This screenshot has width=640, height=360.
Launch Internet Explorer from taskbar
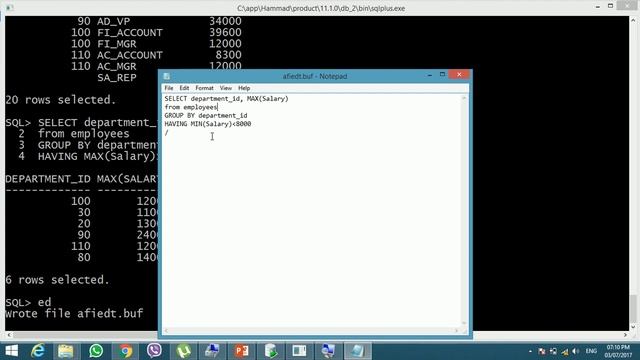click(x=38, y=351)
